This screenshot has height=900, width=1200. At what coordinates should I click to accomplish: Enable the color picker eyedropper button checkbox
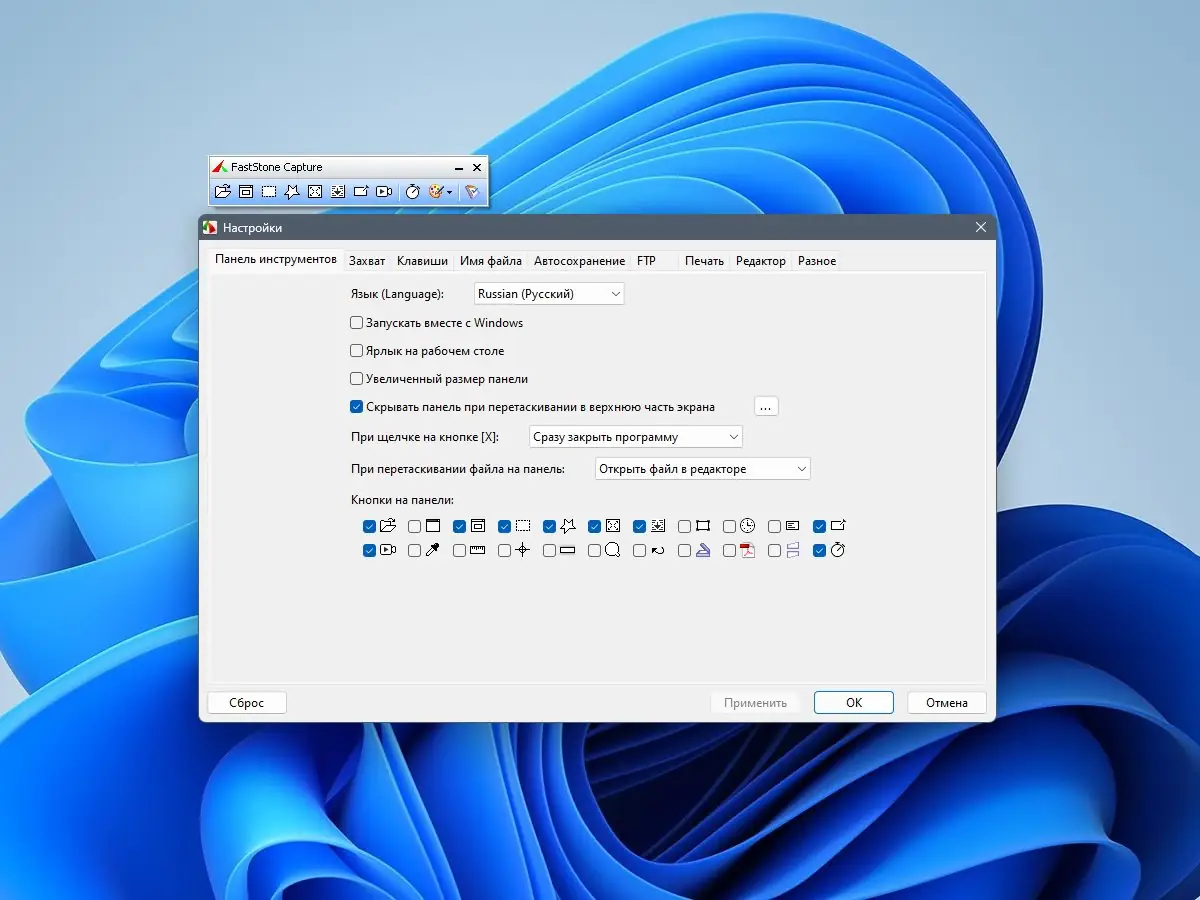pos(414,550)
